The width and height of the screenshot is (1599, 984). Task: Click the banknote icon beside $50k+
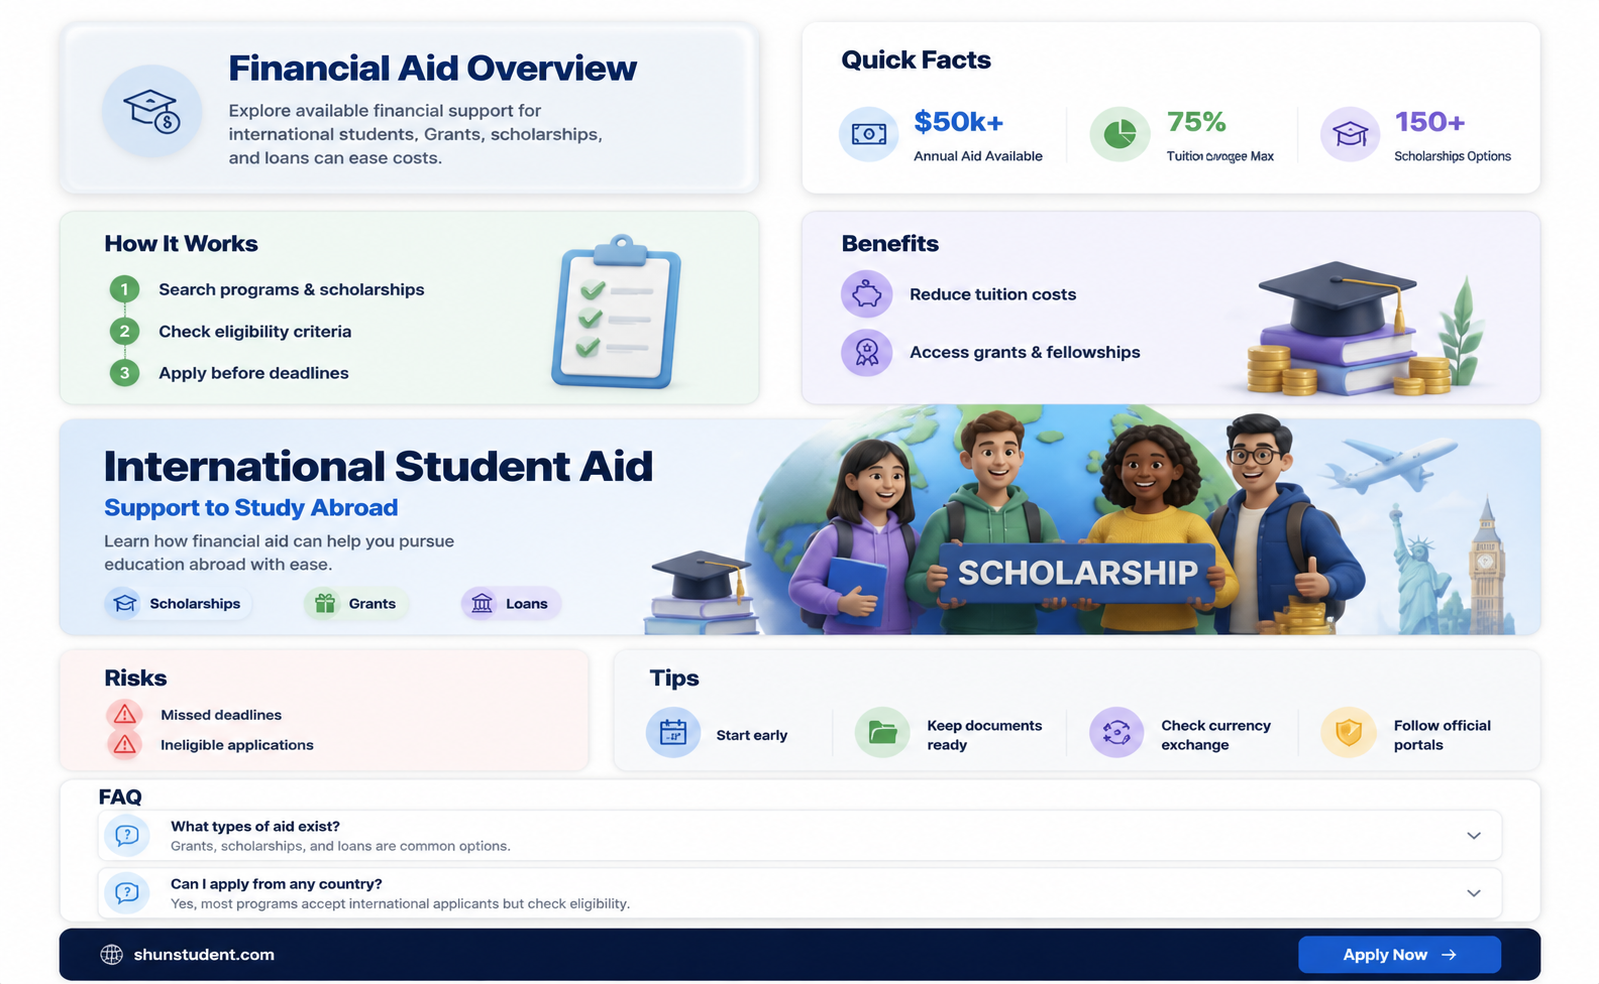(x=868, y=134)
